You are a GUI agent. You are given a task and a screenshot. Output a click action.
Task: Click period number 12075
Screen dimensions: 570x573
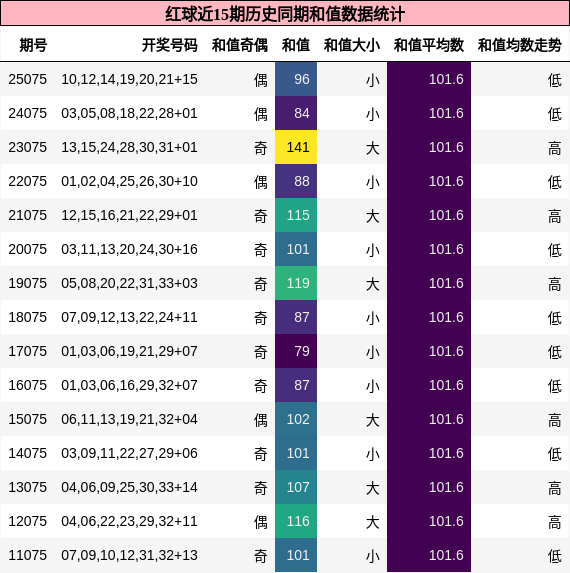(x=27, y=521)
